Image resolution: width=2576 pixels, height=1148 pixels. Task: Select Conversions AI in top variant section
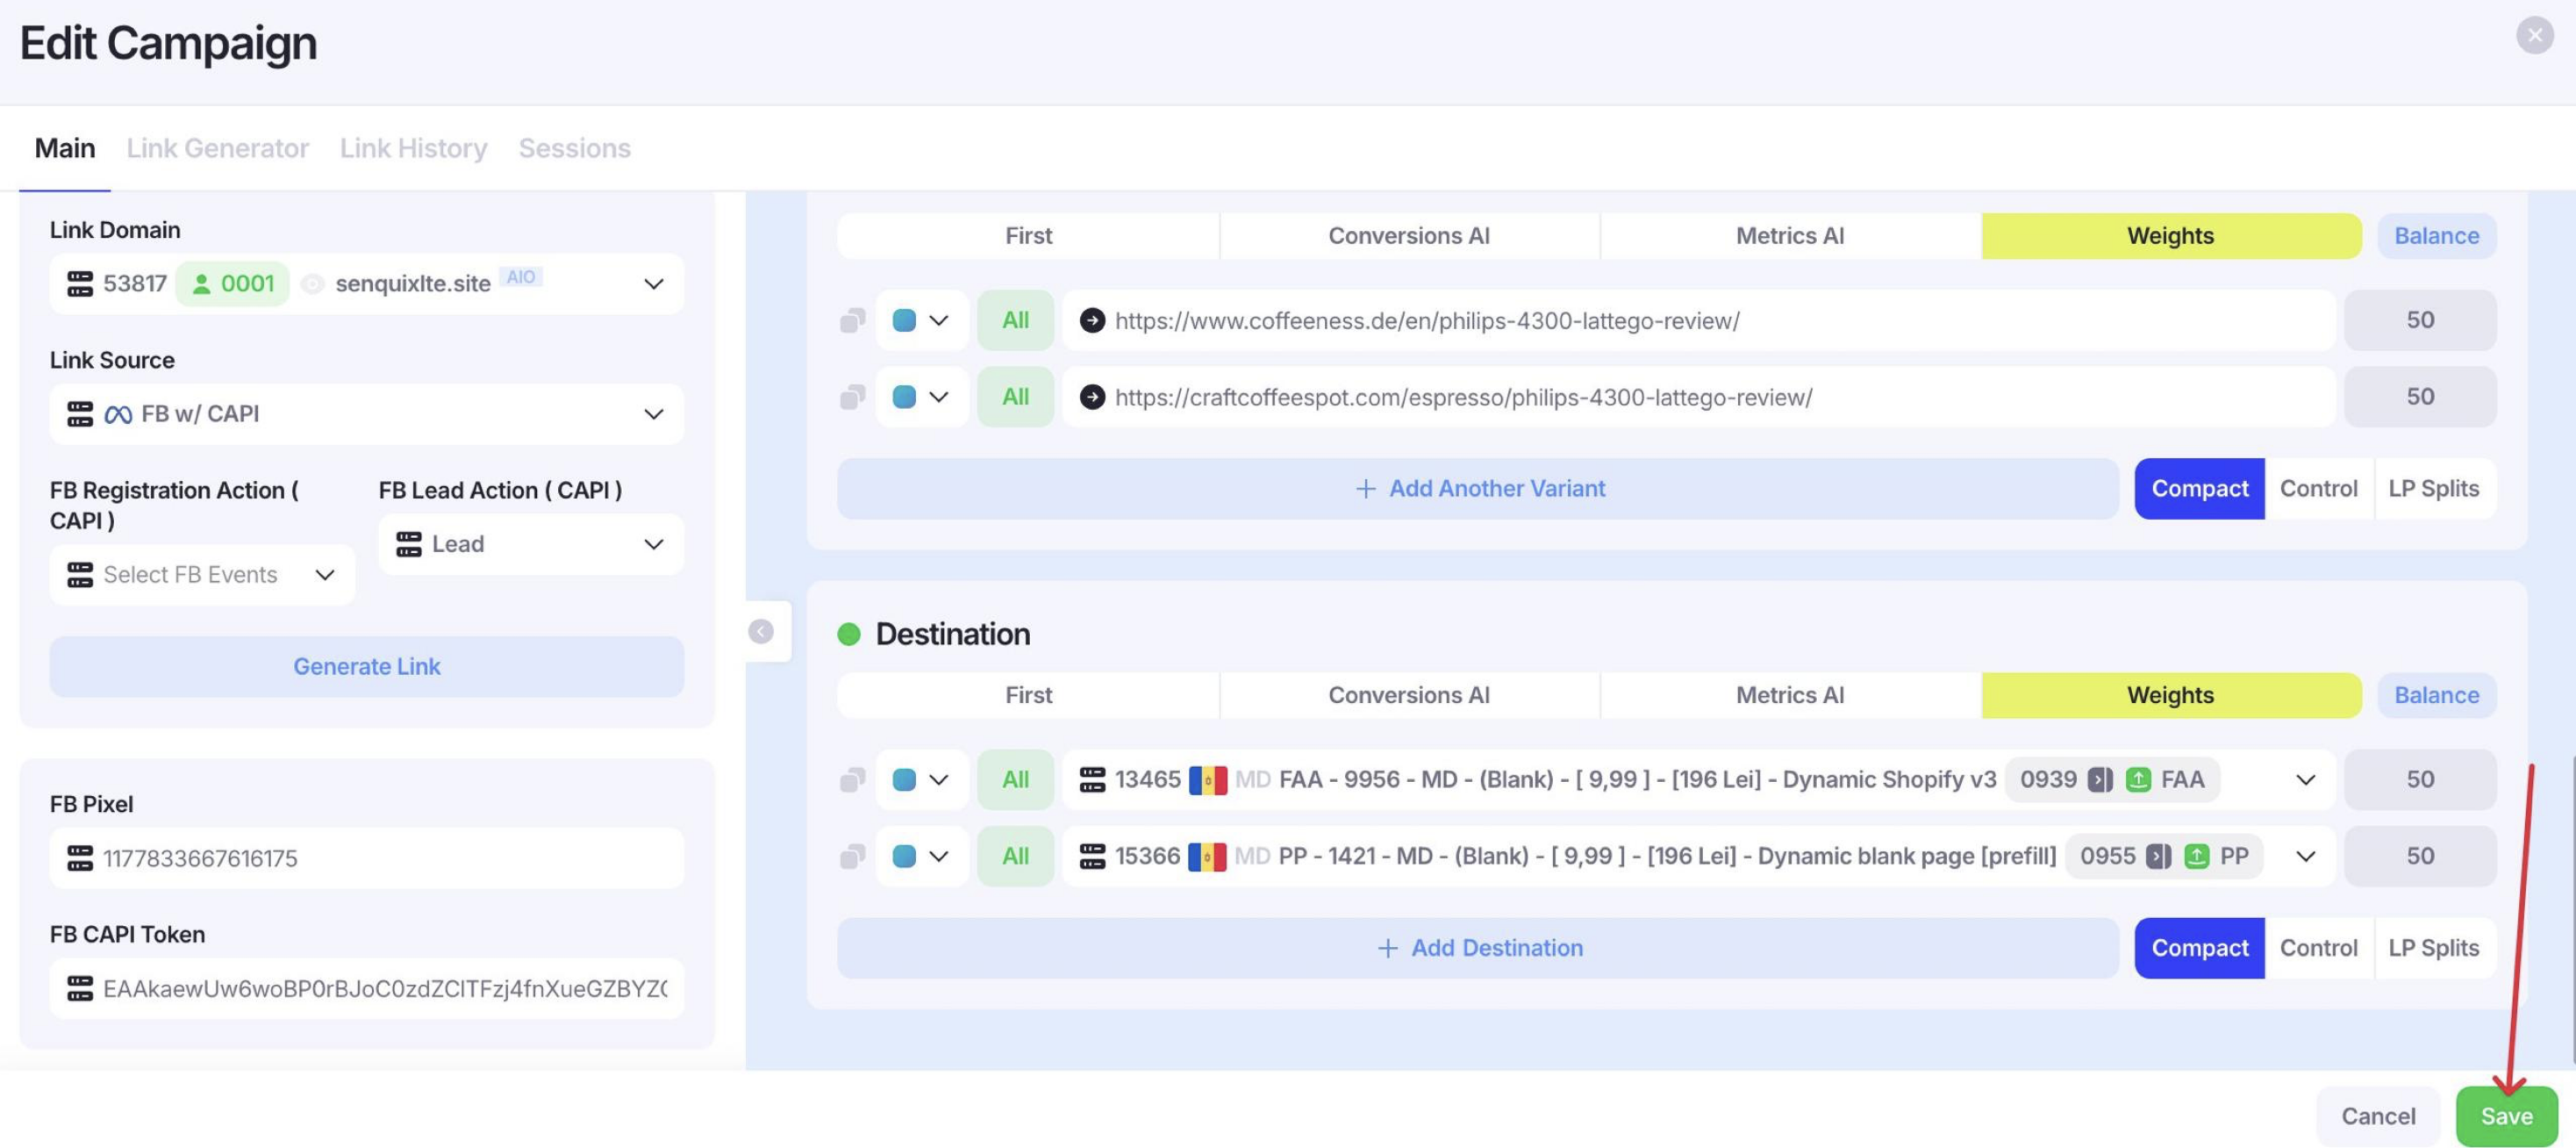1409,236
